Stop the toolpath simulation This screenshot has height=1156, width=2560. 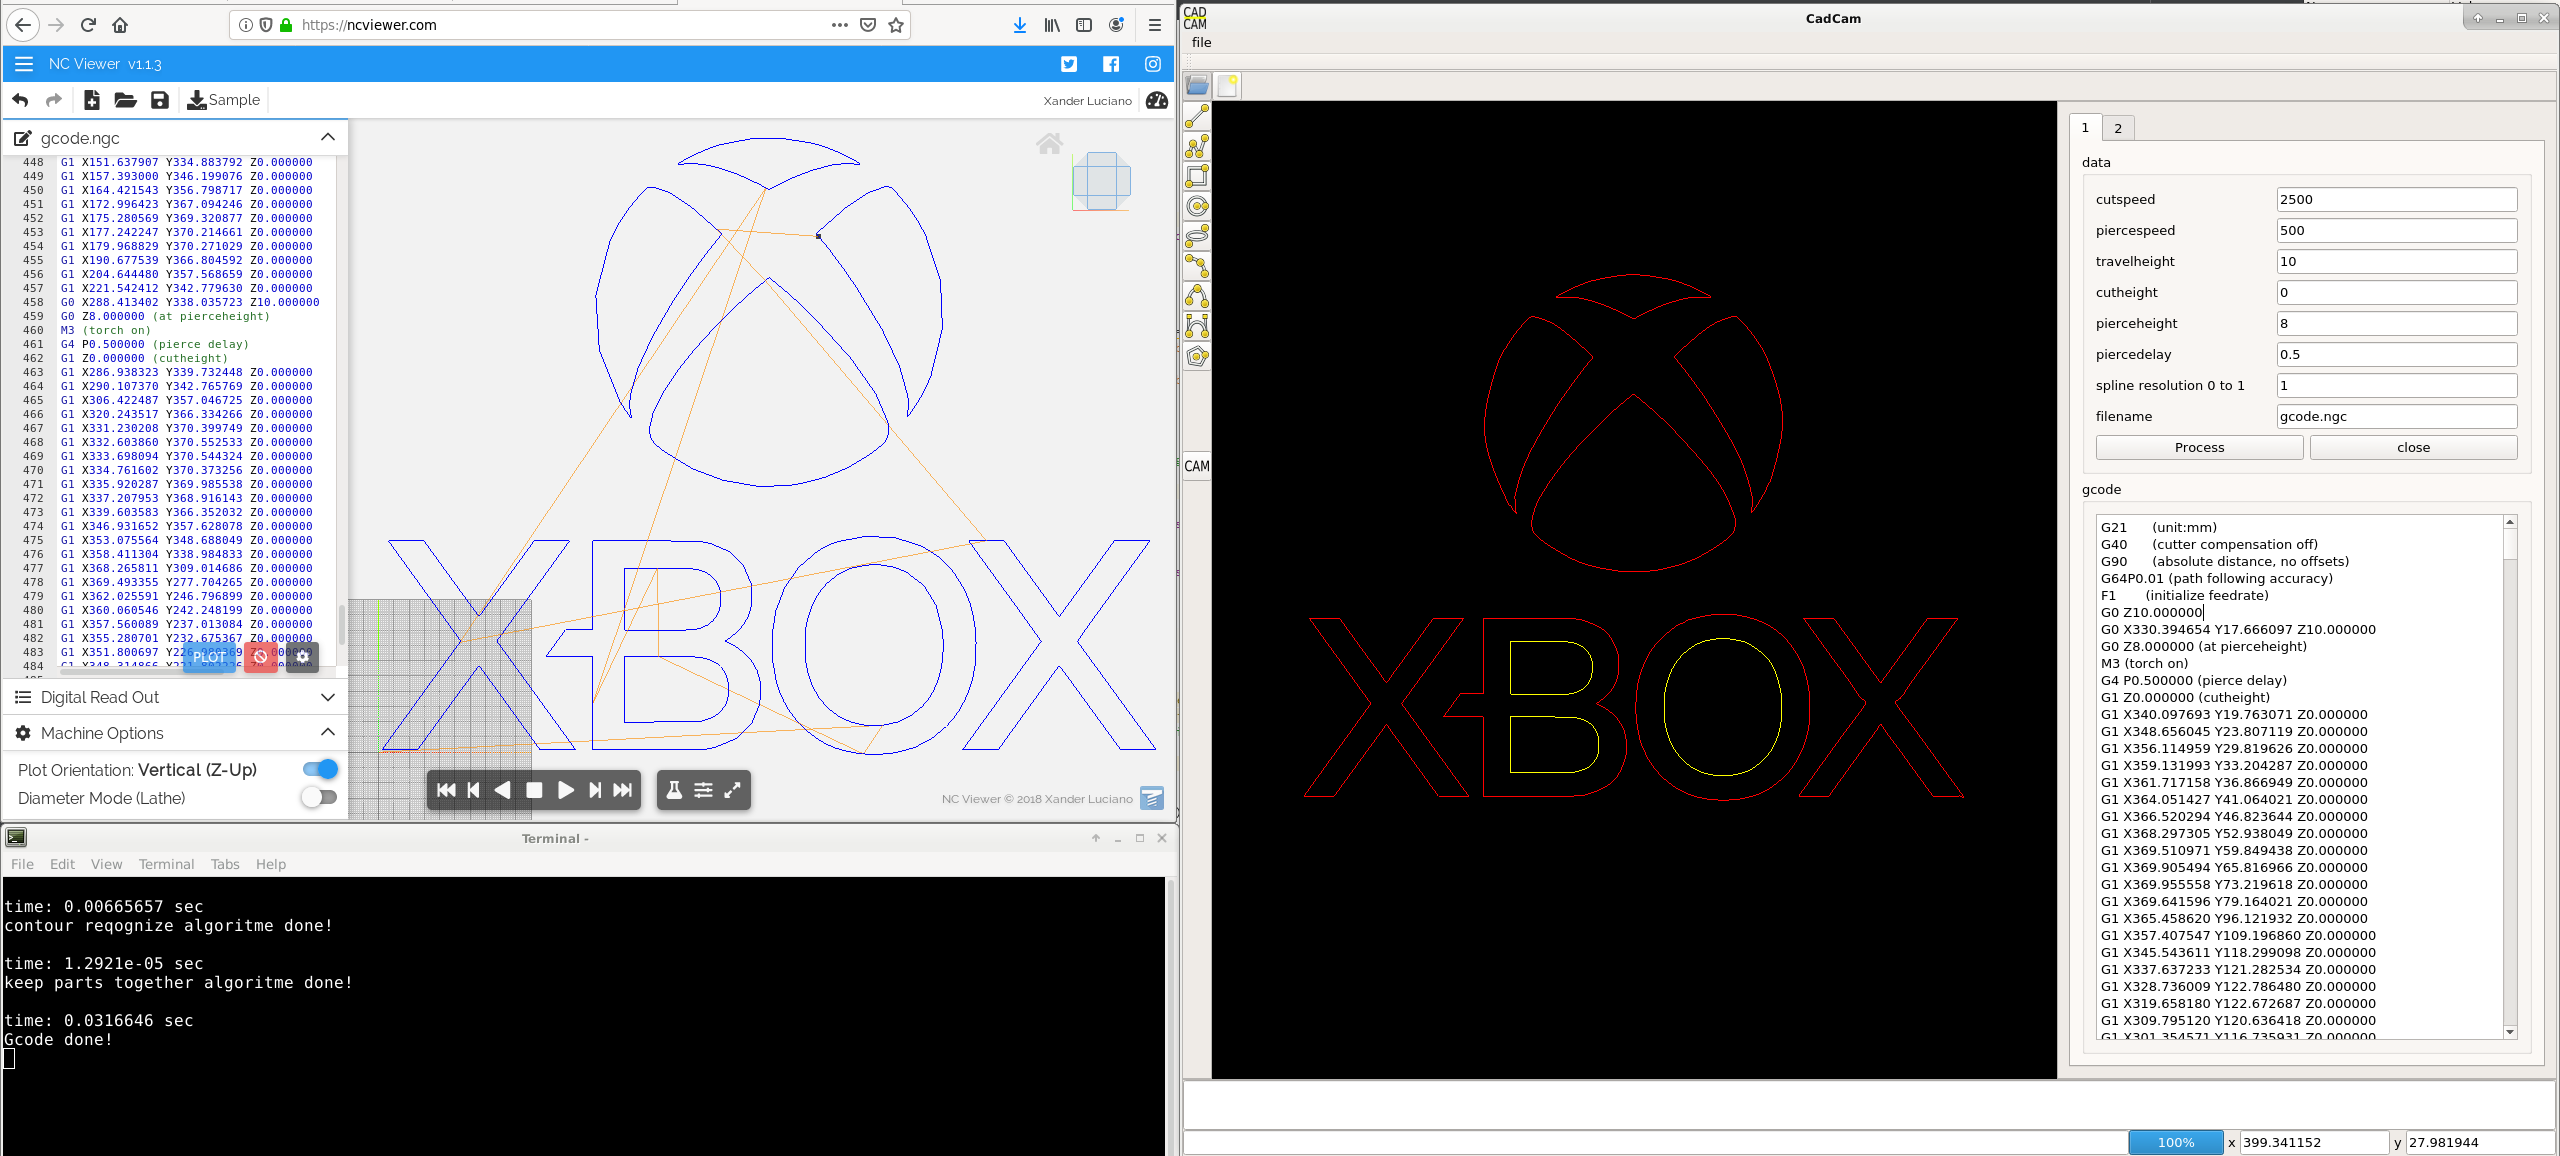tap(534, 790)
